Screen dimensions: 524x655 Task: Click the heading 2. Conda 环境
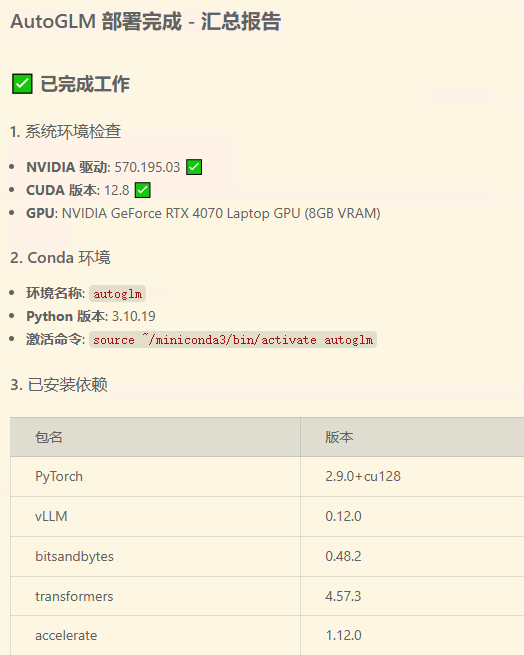point(60,258)
